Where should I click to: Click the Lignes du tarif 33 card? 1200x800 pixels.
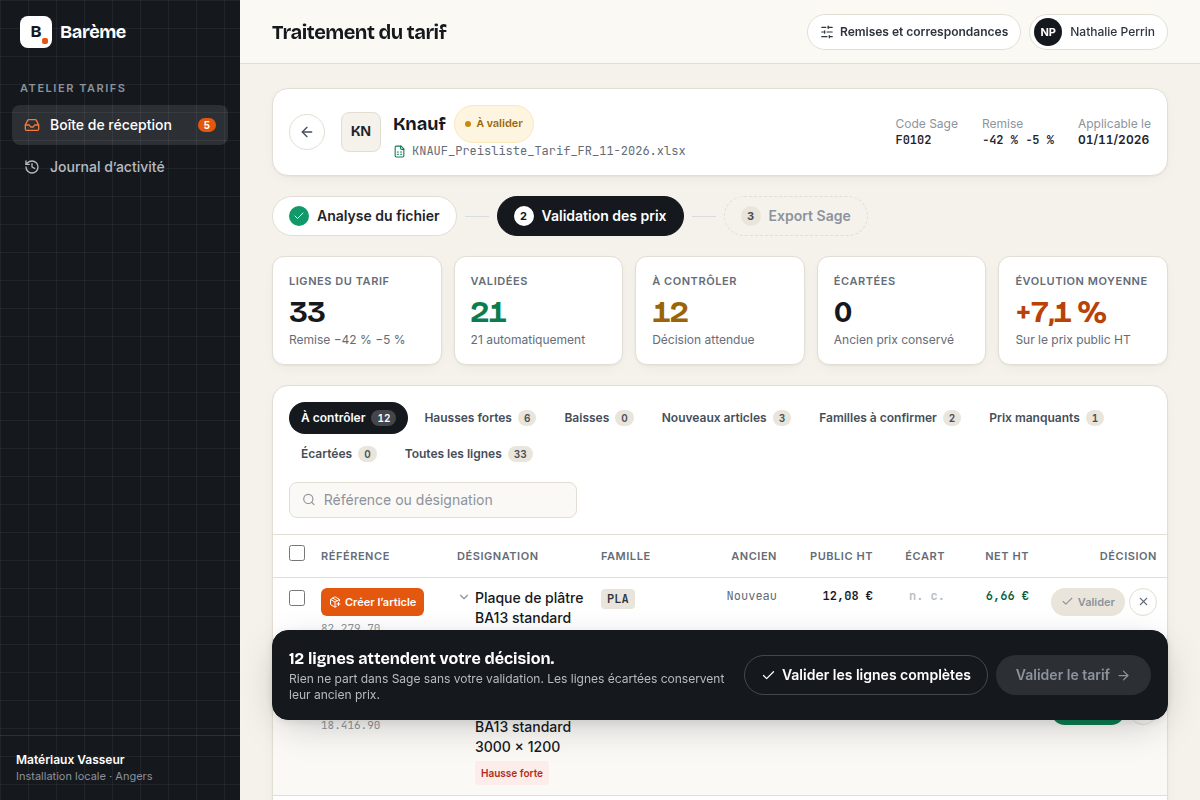pos(356,311)
